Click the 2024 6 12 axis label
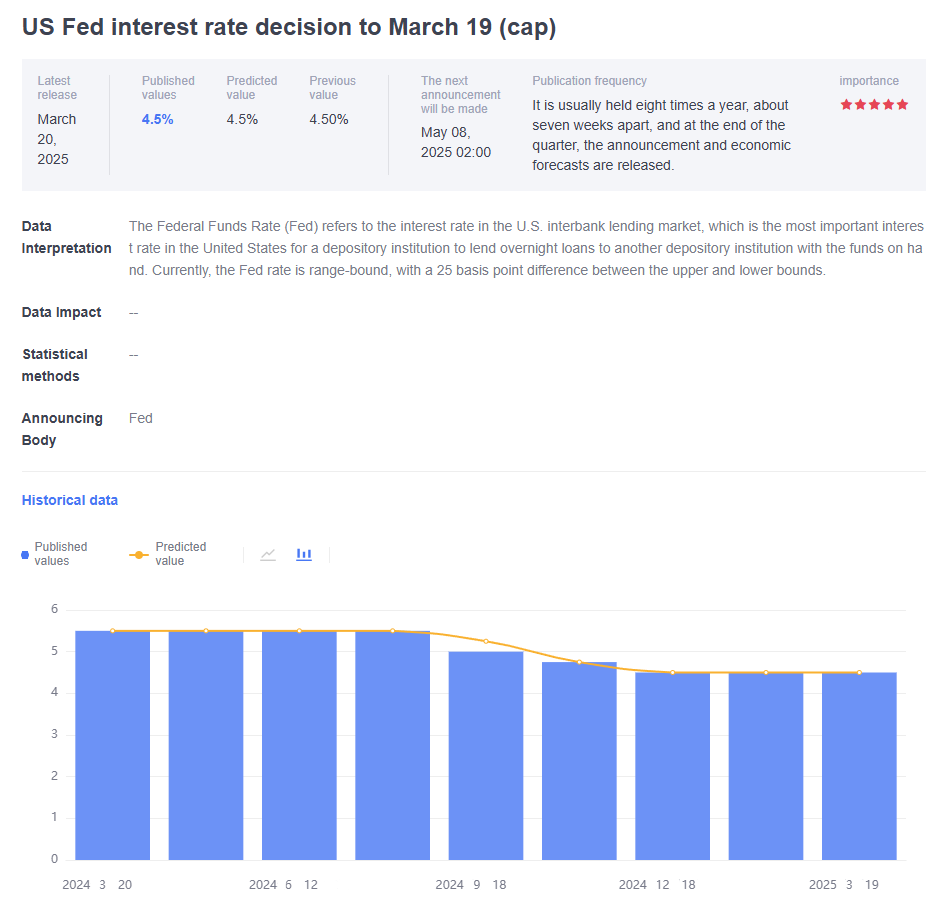 [283, 885]
